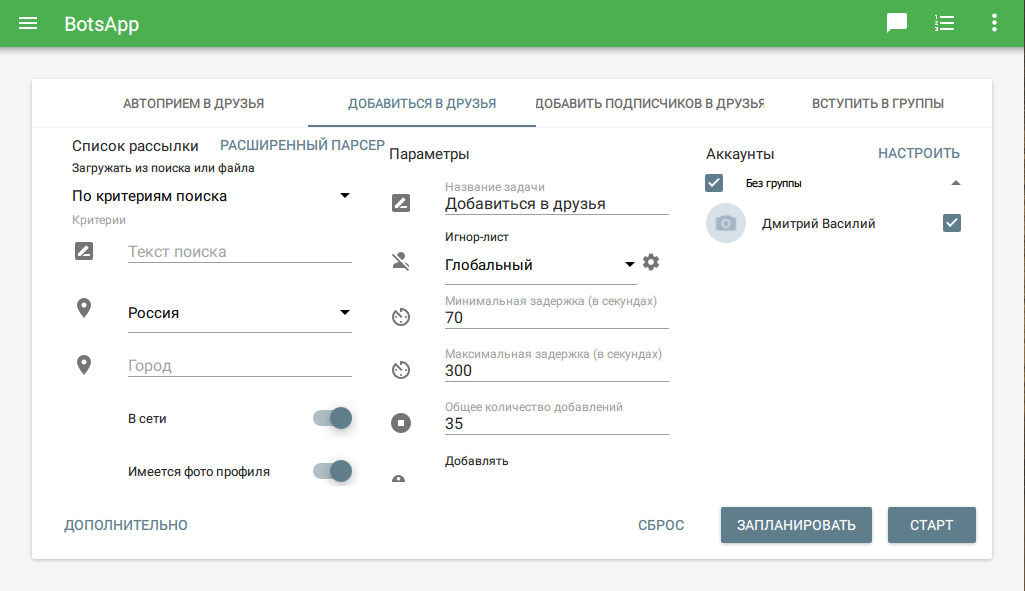Click the Запланировать button

[796, 525]
